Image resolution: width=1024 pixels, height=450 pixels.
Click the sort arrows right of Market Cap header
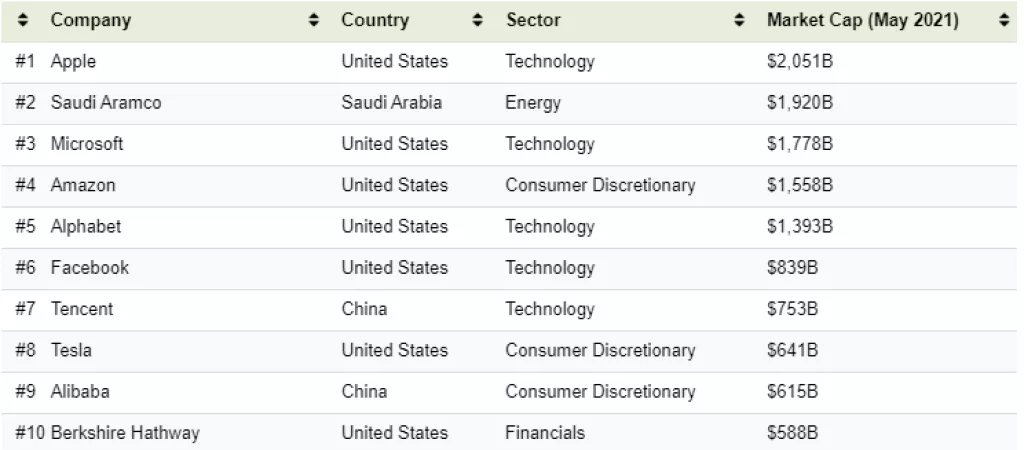(1004, 20)
